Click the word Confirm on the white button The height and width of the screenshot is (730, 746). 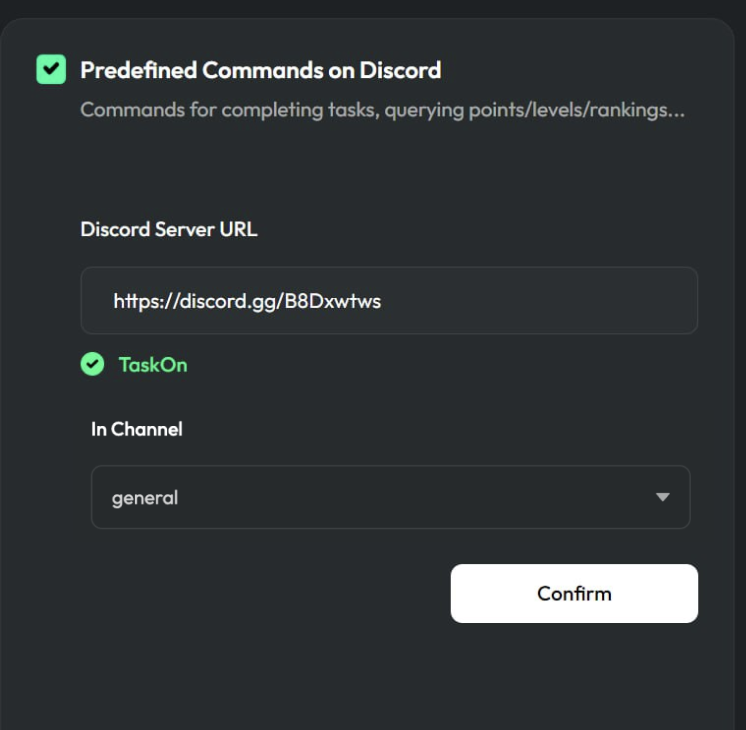tap(574, 594)
